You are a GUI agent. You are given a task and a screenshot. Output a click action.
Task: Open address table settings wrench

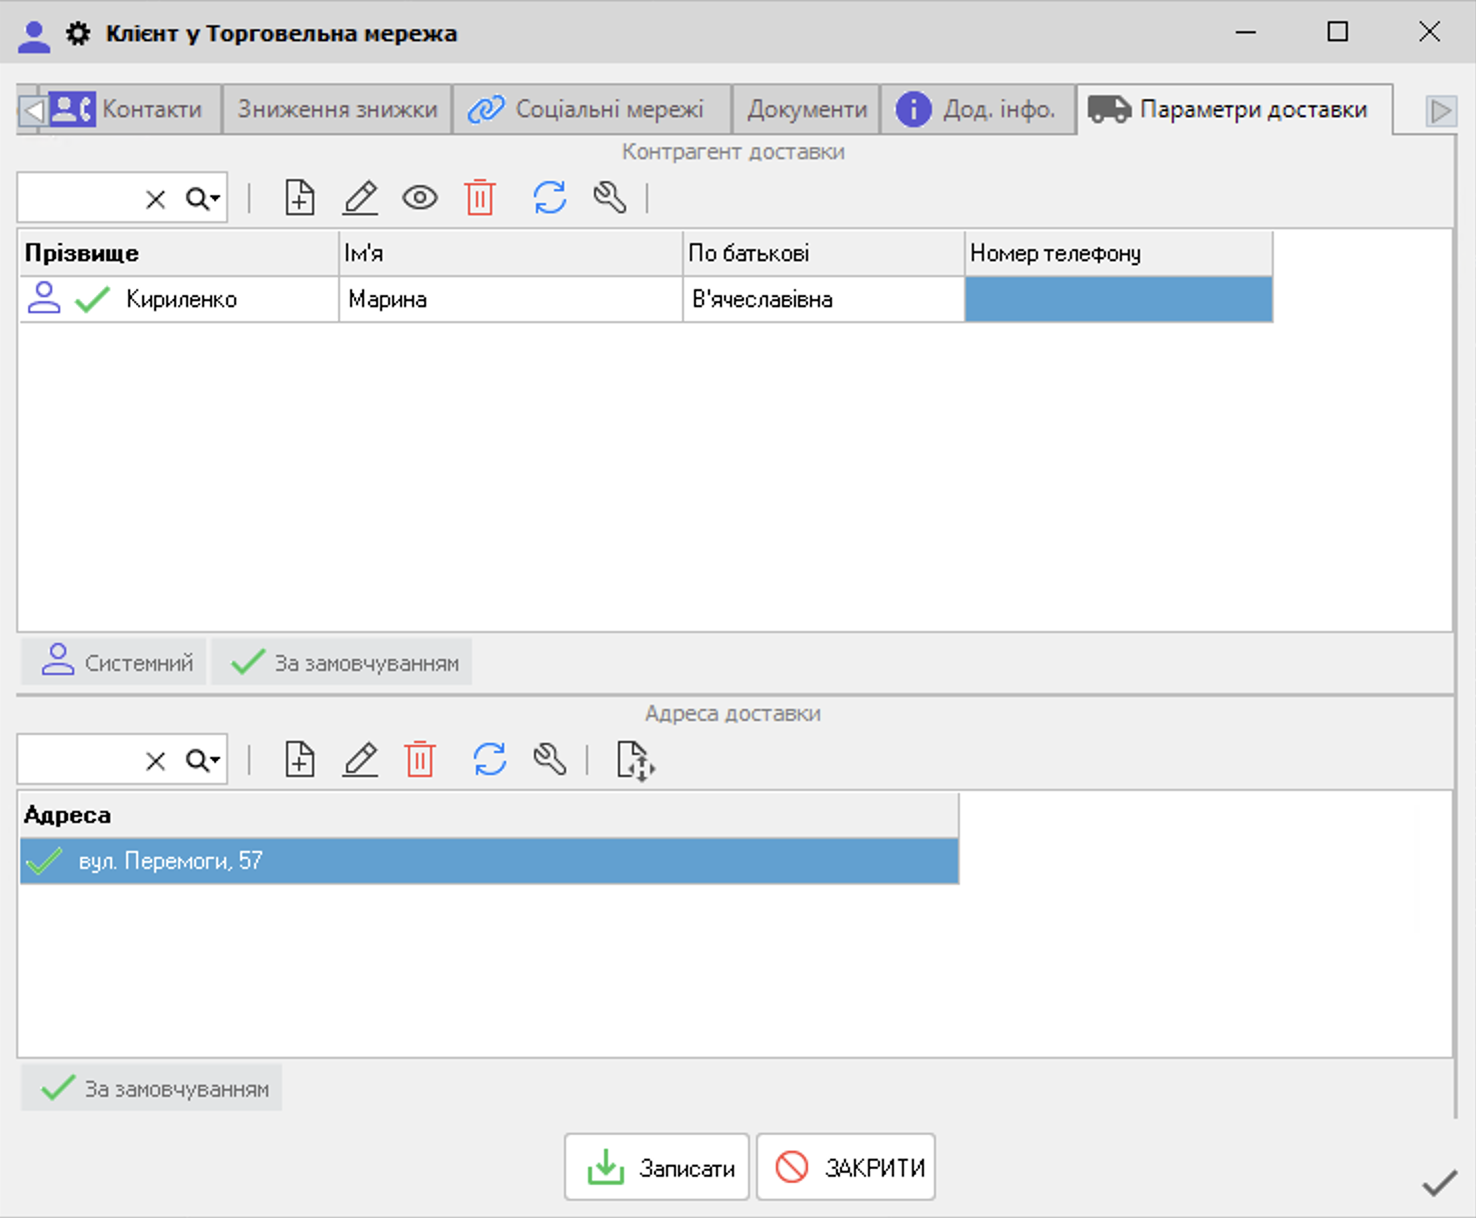[550, 760]
